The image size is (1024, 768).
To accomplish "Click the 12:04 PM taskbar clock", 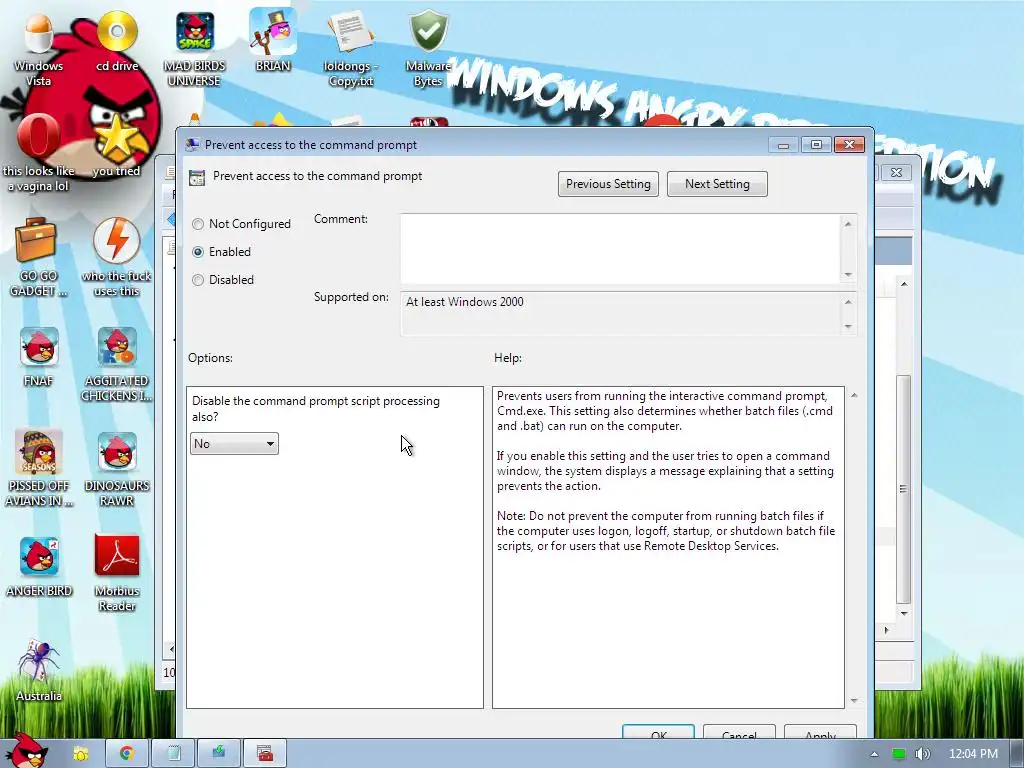I will click(x=973, y=754).
